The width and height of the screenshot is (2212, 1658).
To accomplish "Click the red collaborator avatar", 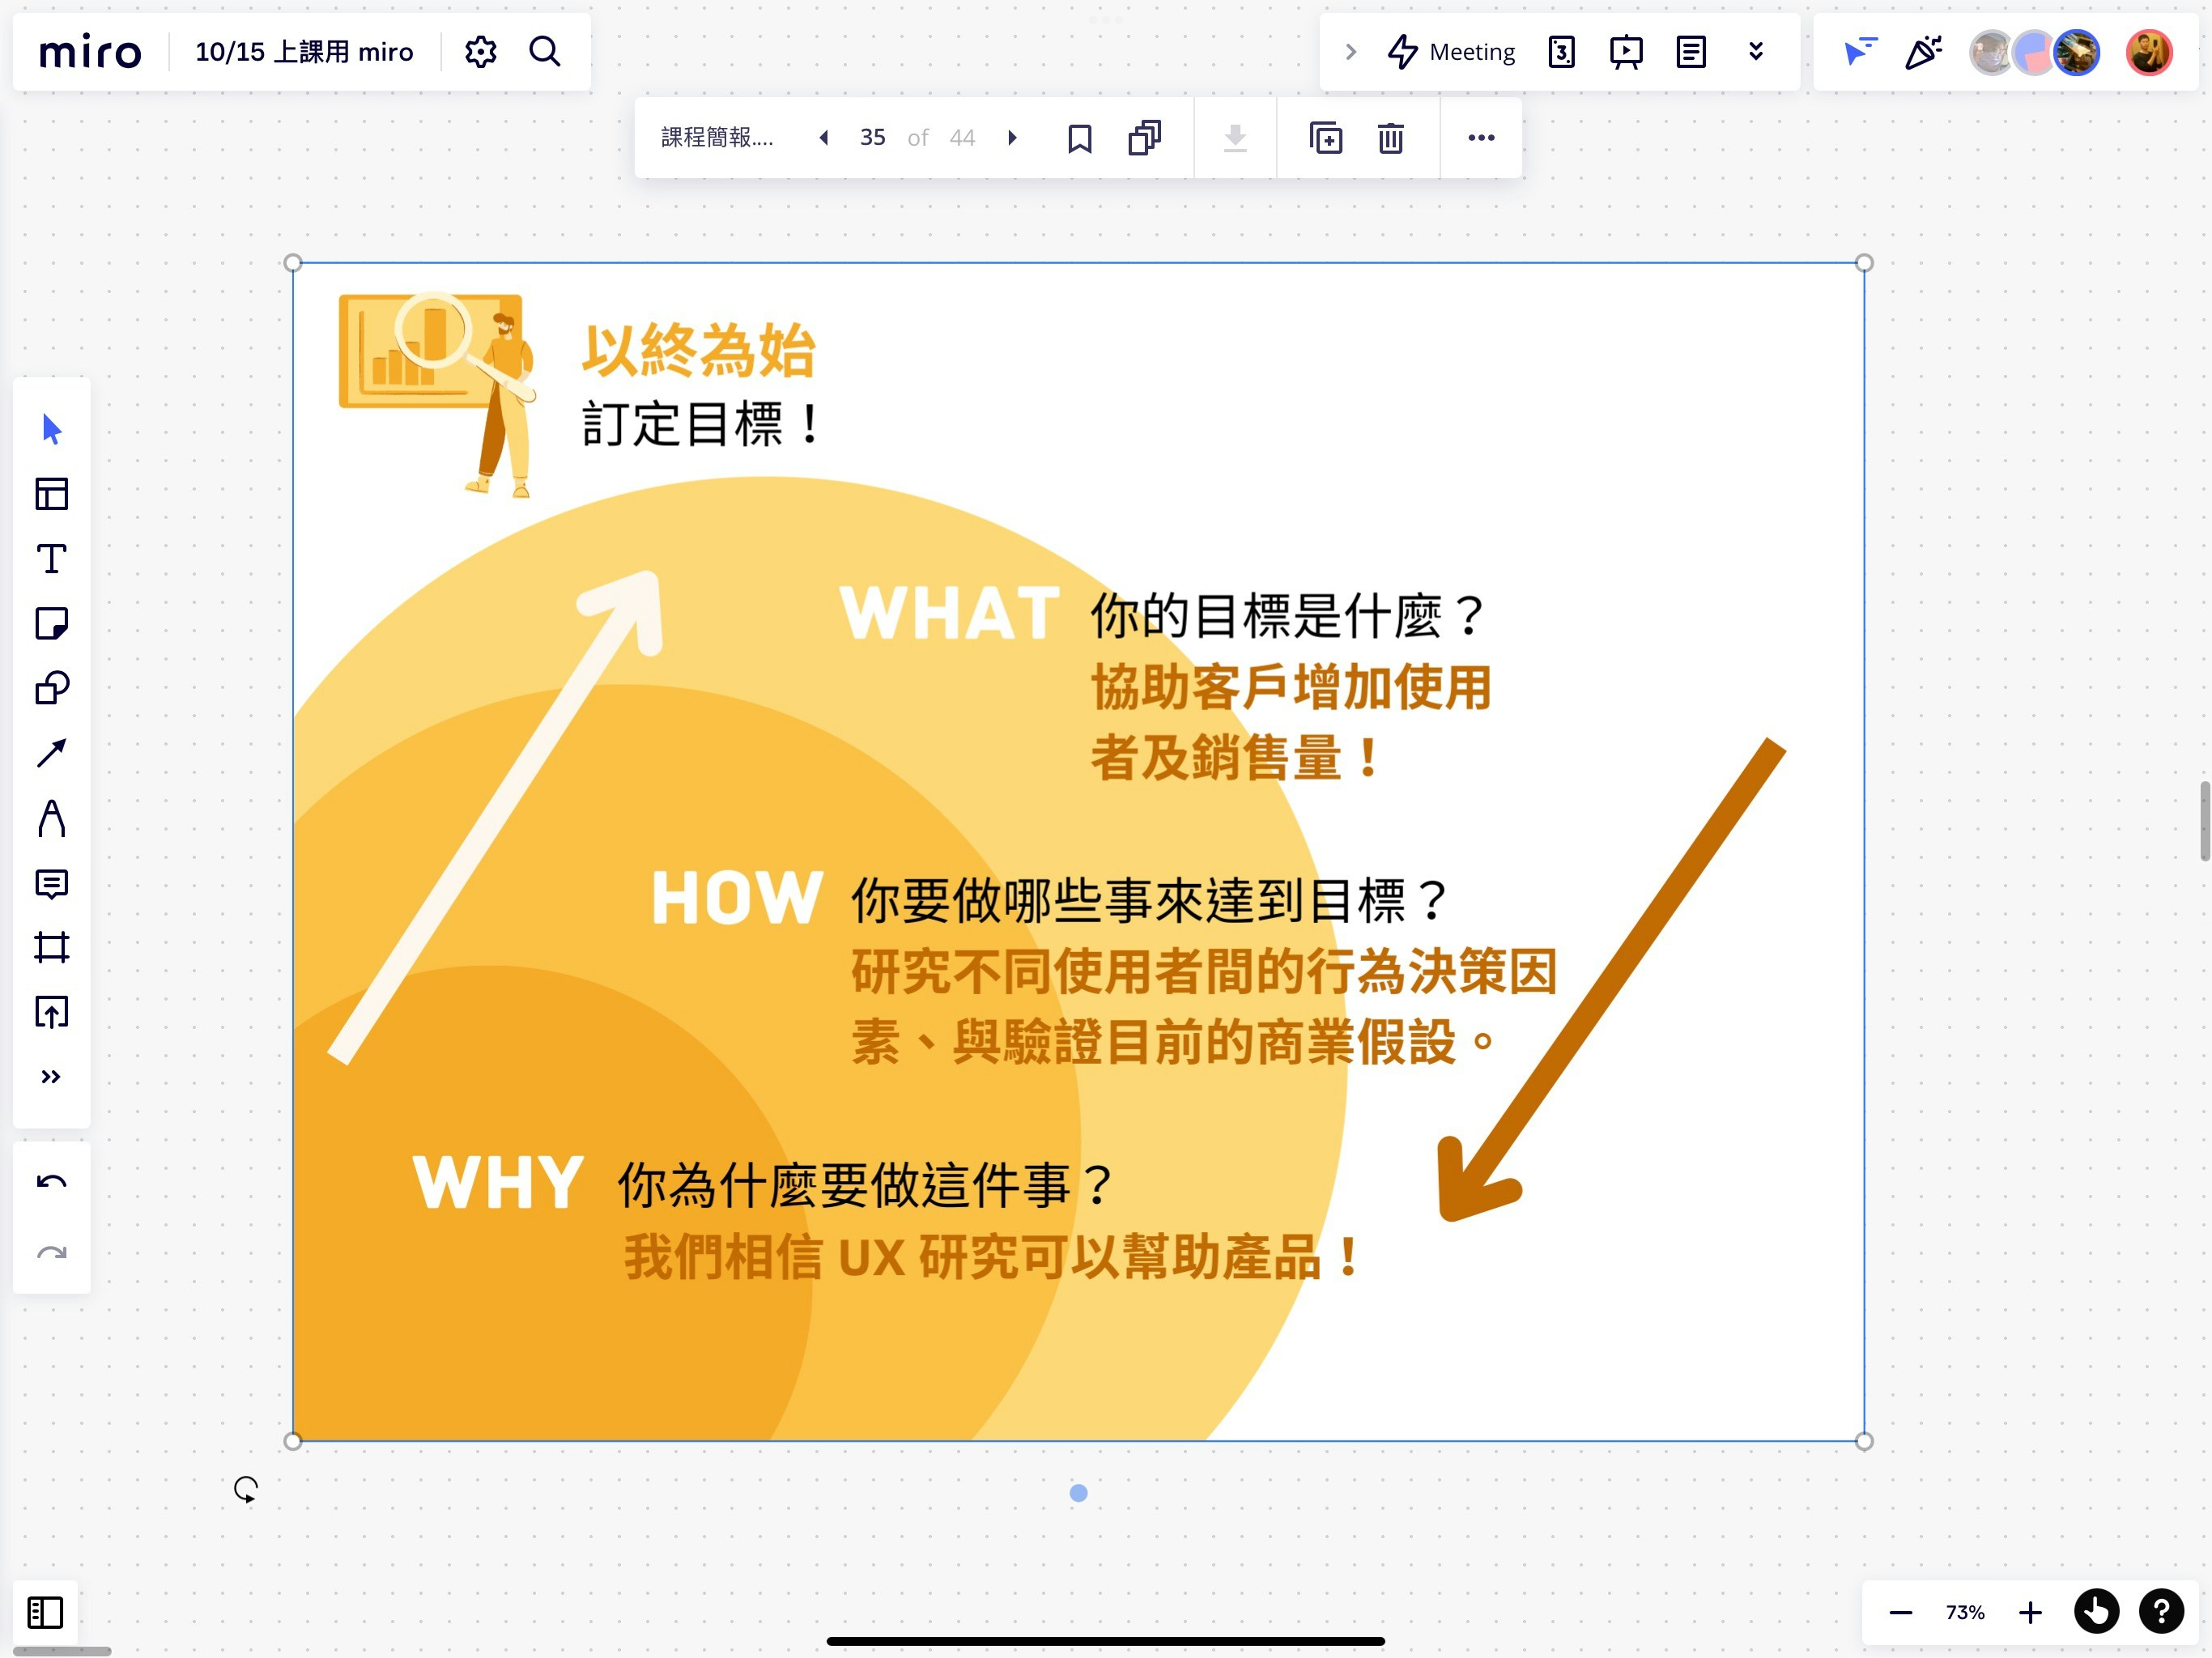I will pos(2149,52).
